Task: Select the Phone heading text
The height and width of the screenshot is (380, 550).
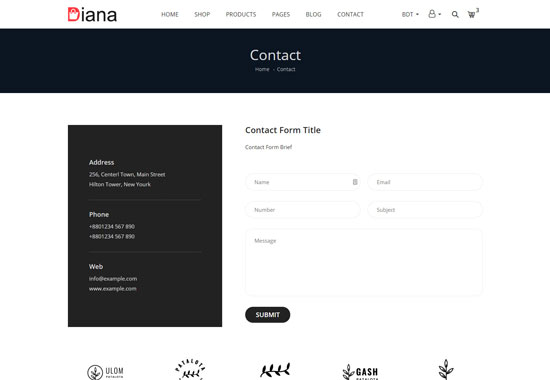Action: (99, 214)
